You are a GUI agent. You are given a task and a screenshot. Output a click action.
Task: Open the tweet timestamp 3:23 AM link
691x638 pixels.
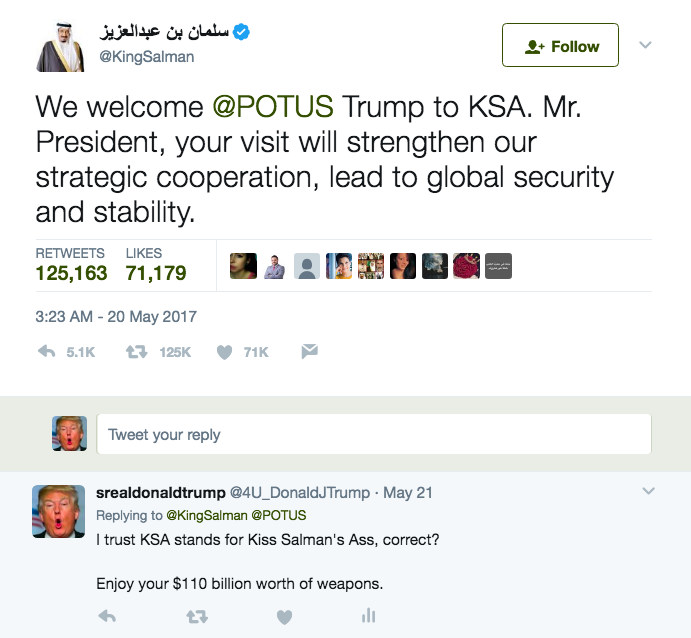[x=116, y=317]
